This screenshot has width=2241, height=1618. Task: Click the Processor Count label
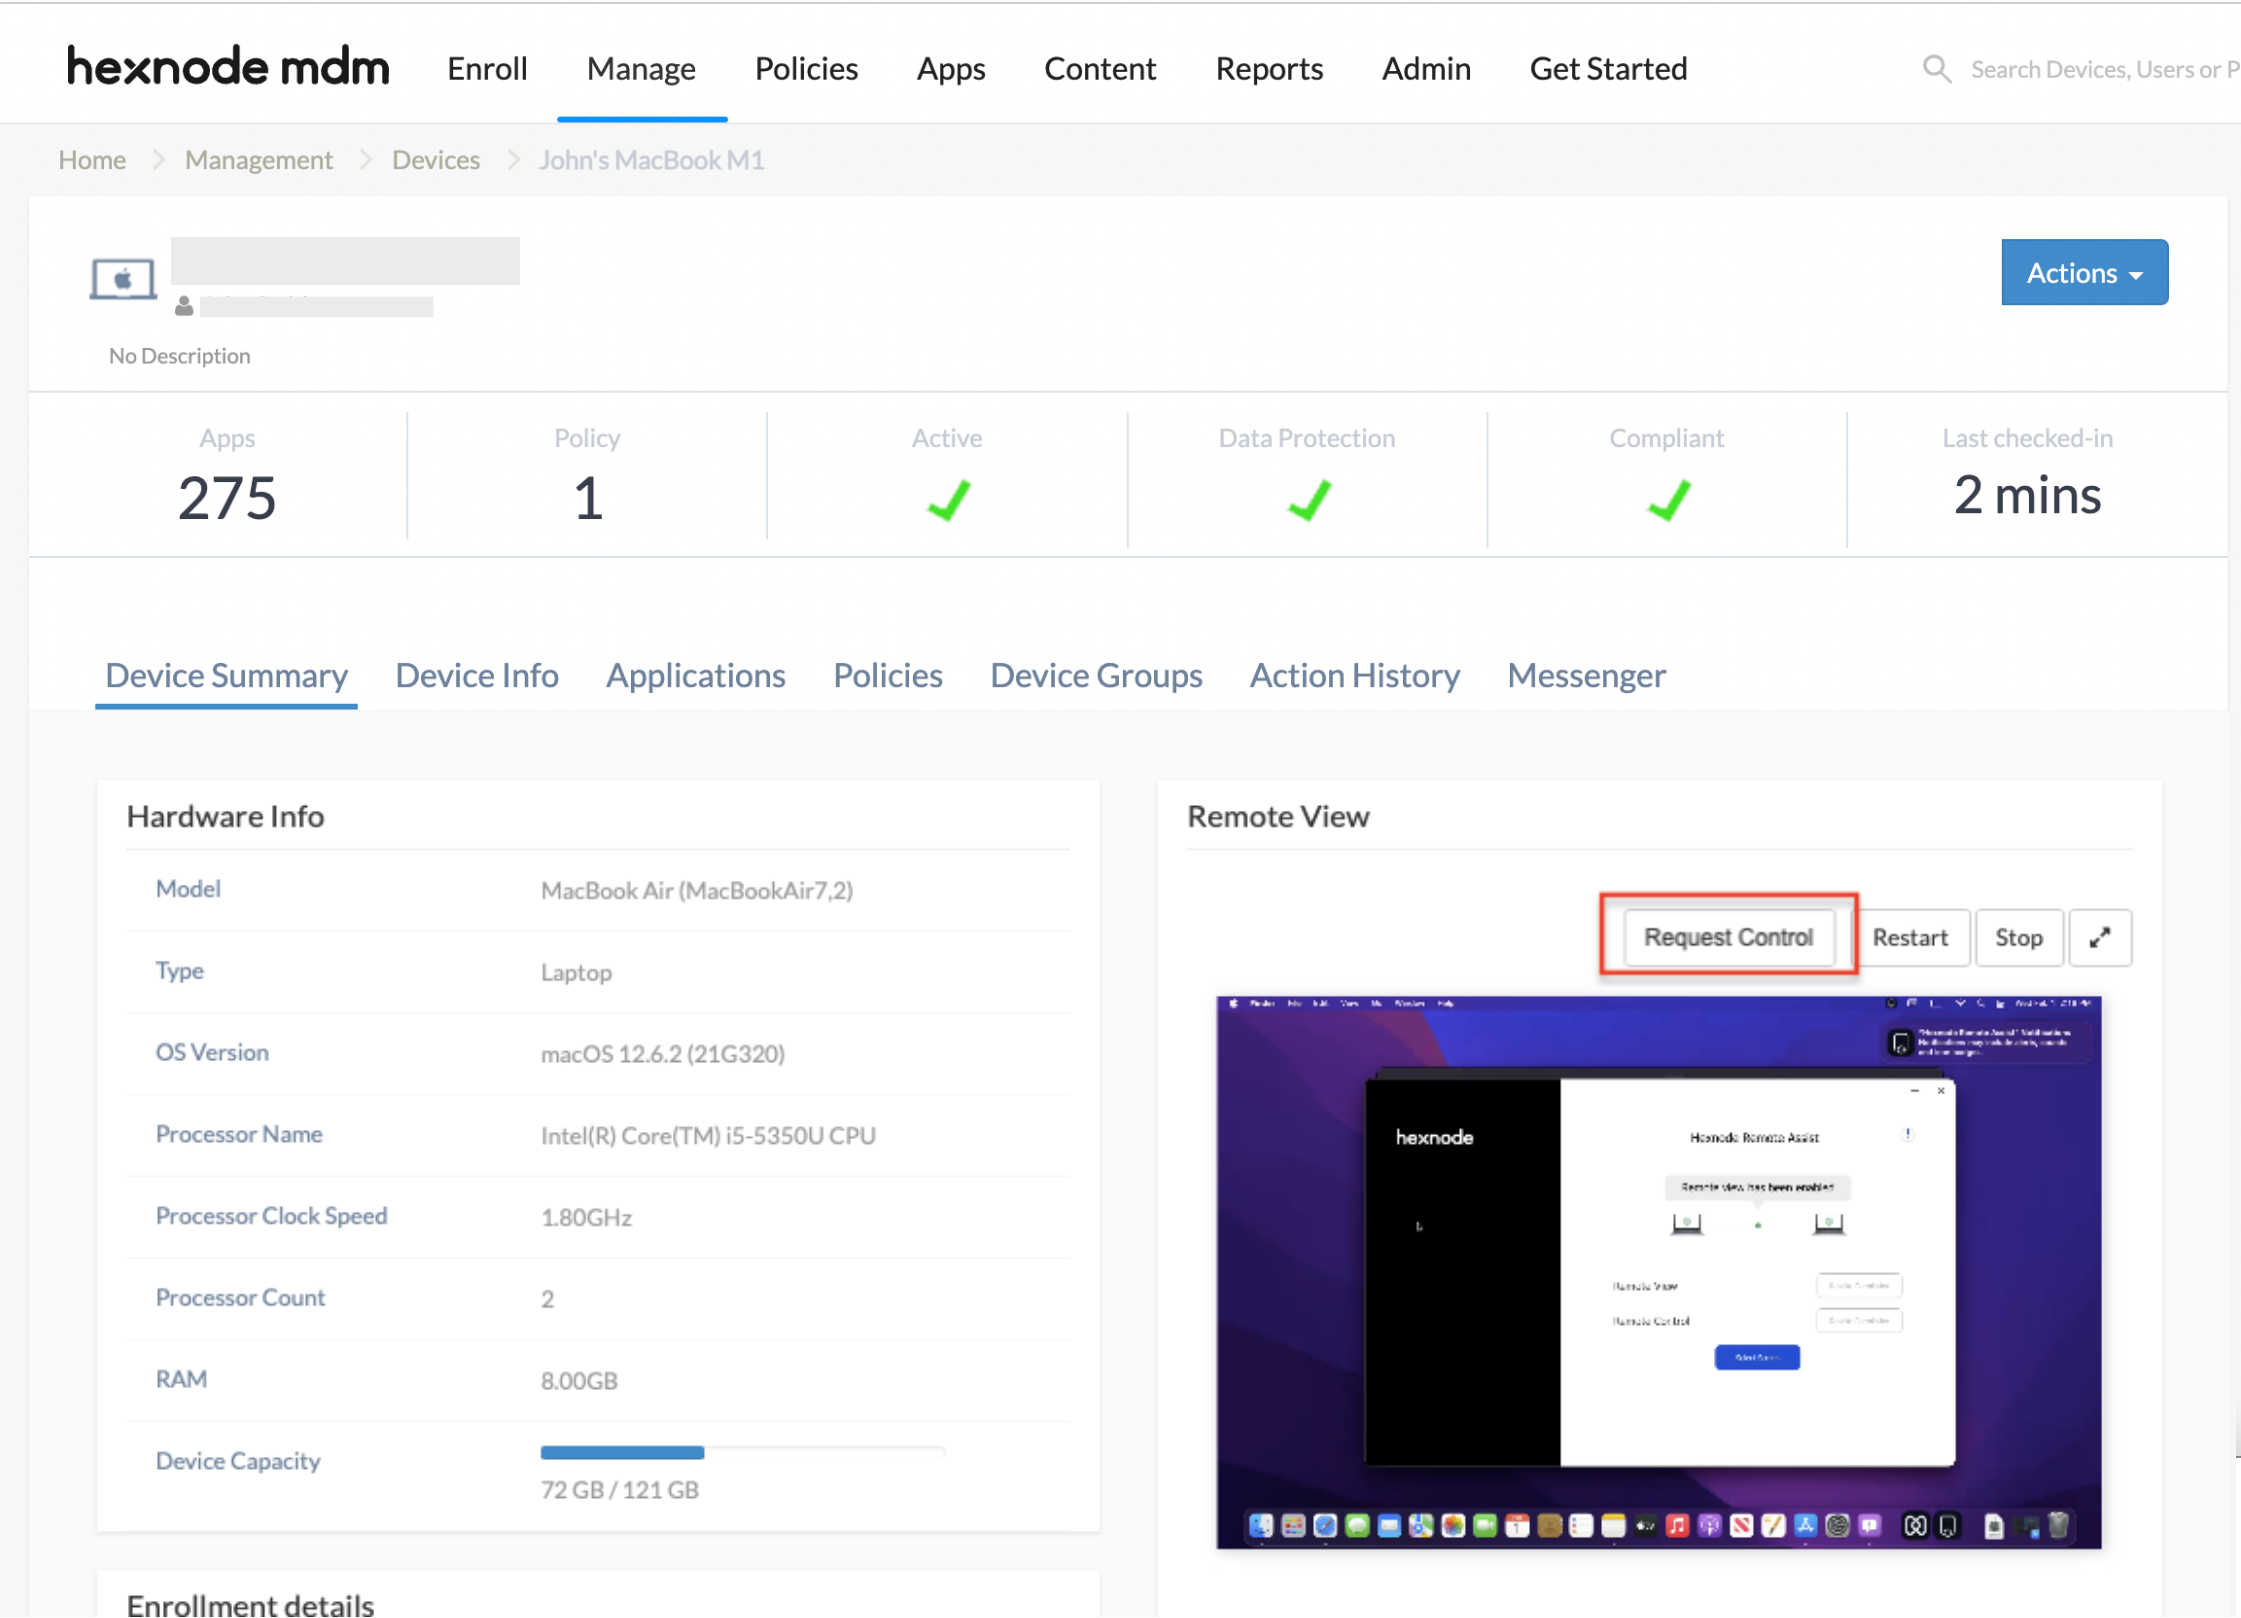[240, 1297]
